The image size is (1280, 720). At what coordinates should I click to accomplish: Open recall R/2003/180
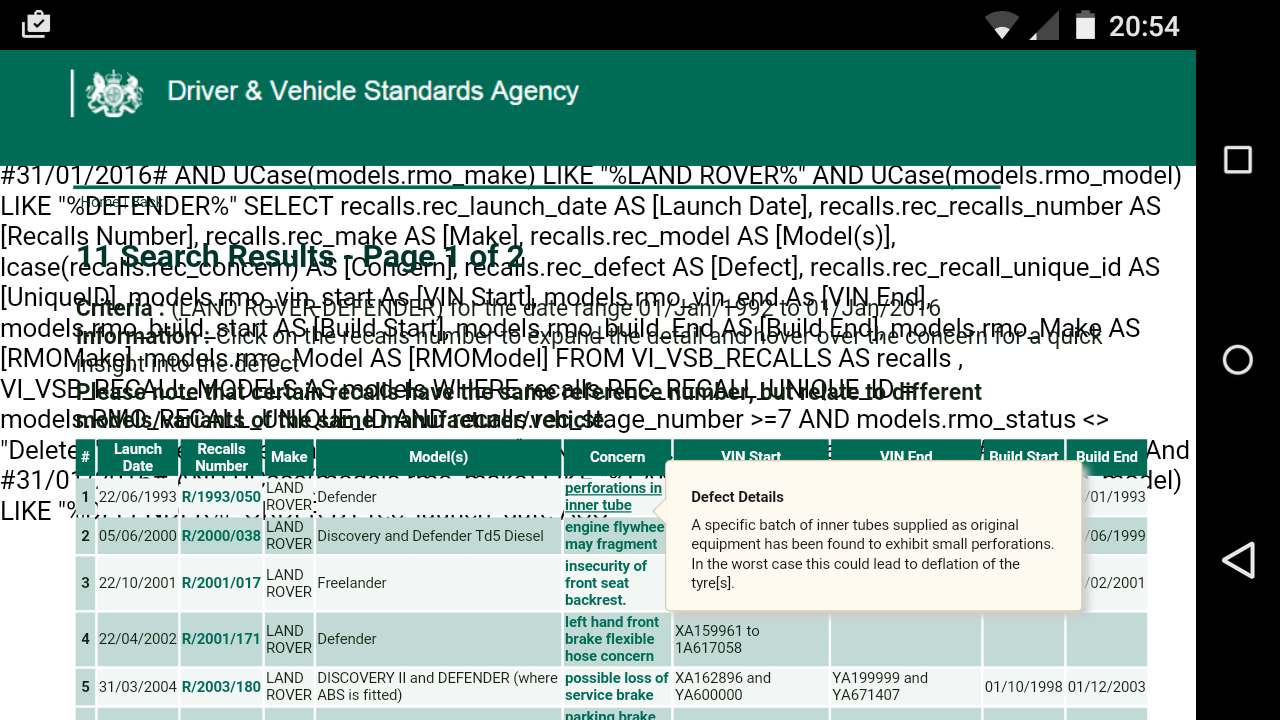click(221, 687)
